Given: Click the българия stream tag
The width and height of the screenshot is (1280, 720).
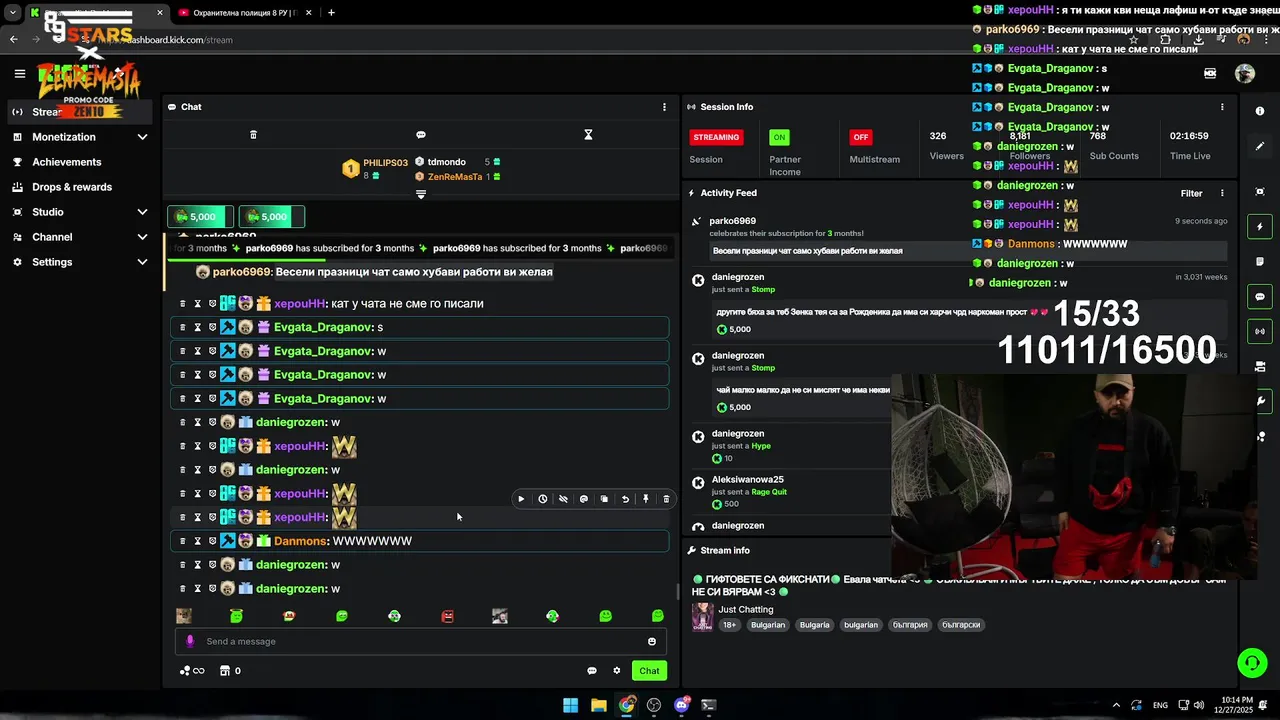Looking at the screenshot, I should 910,625.
